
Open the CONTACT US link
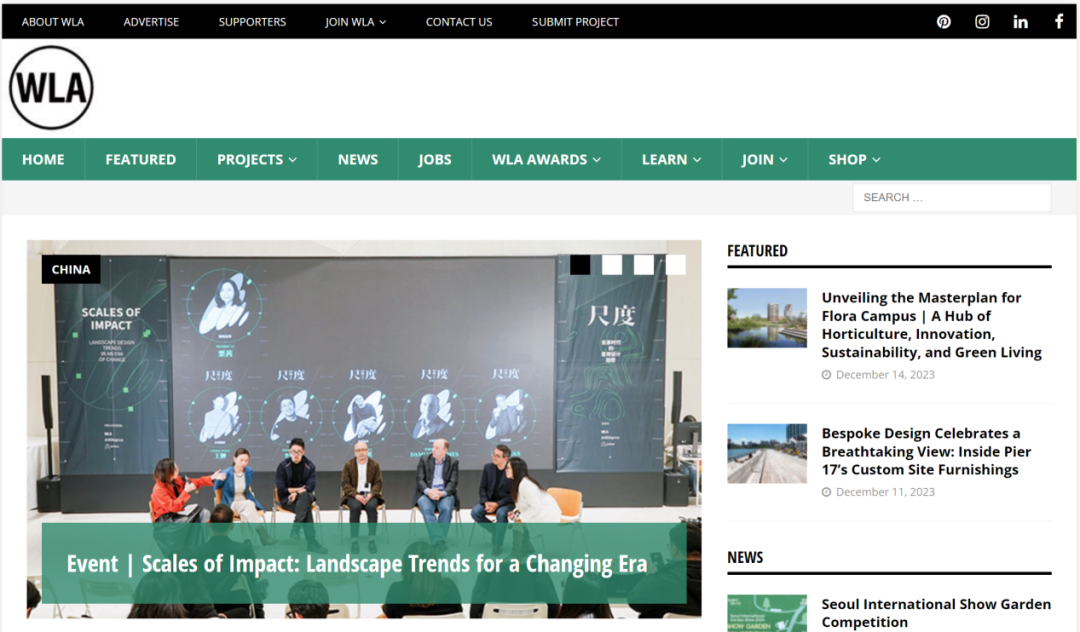pos(459,22)
